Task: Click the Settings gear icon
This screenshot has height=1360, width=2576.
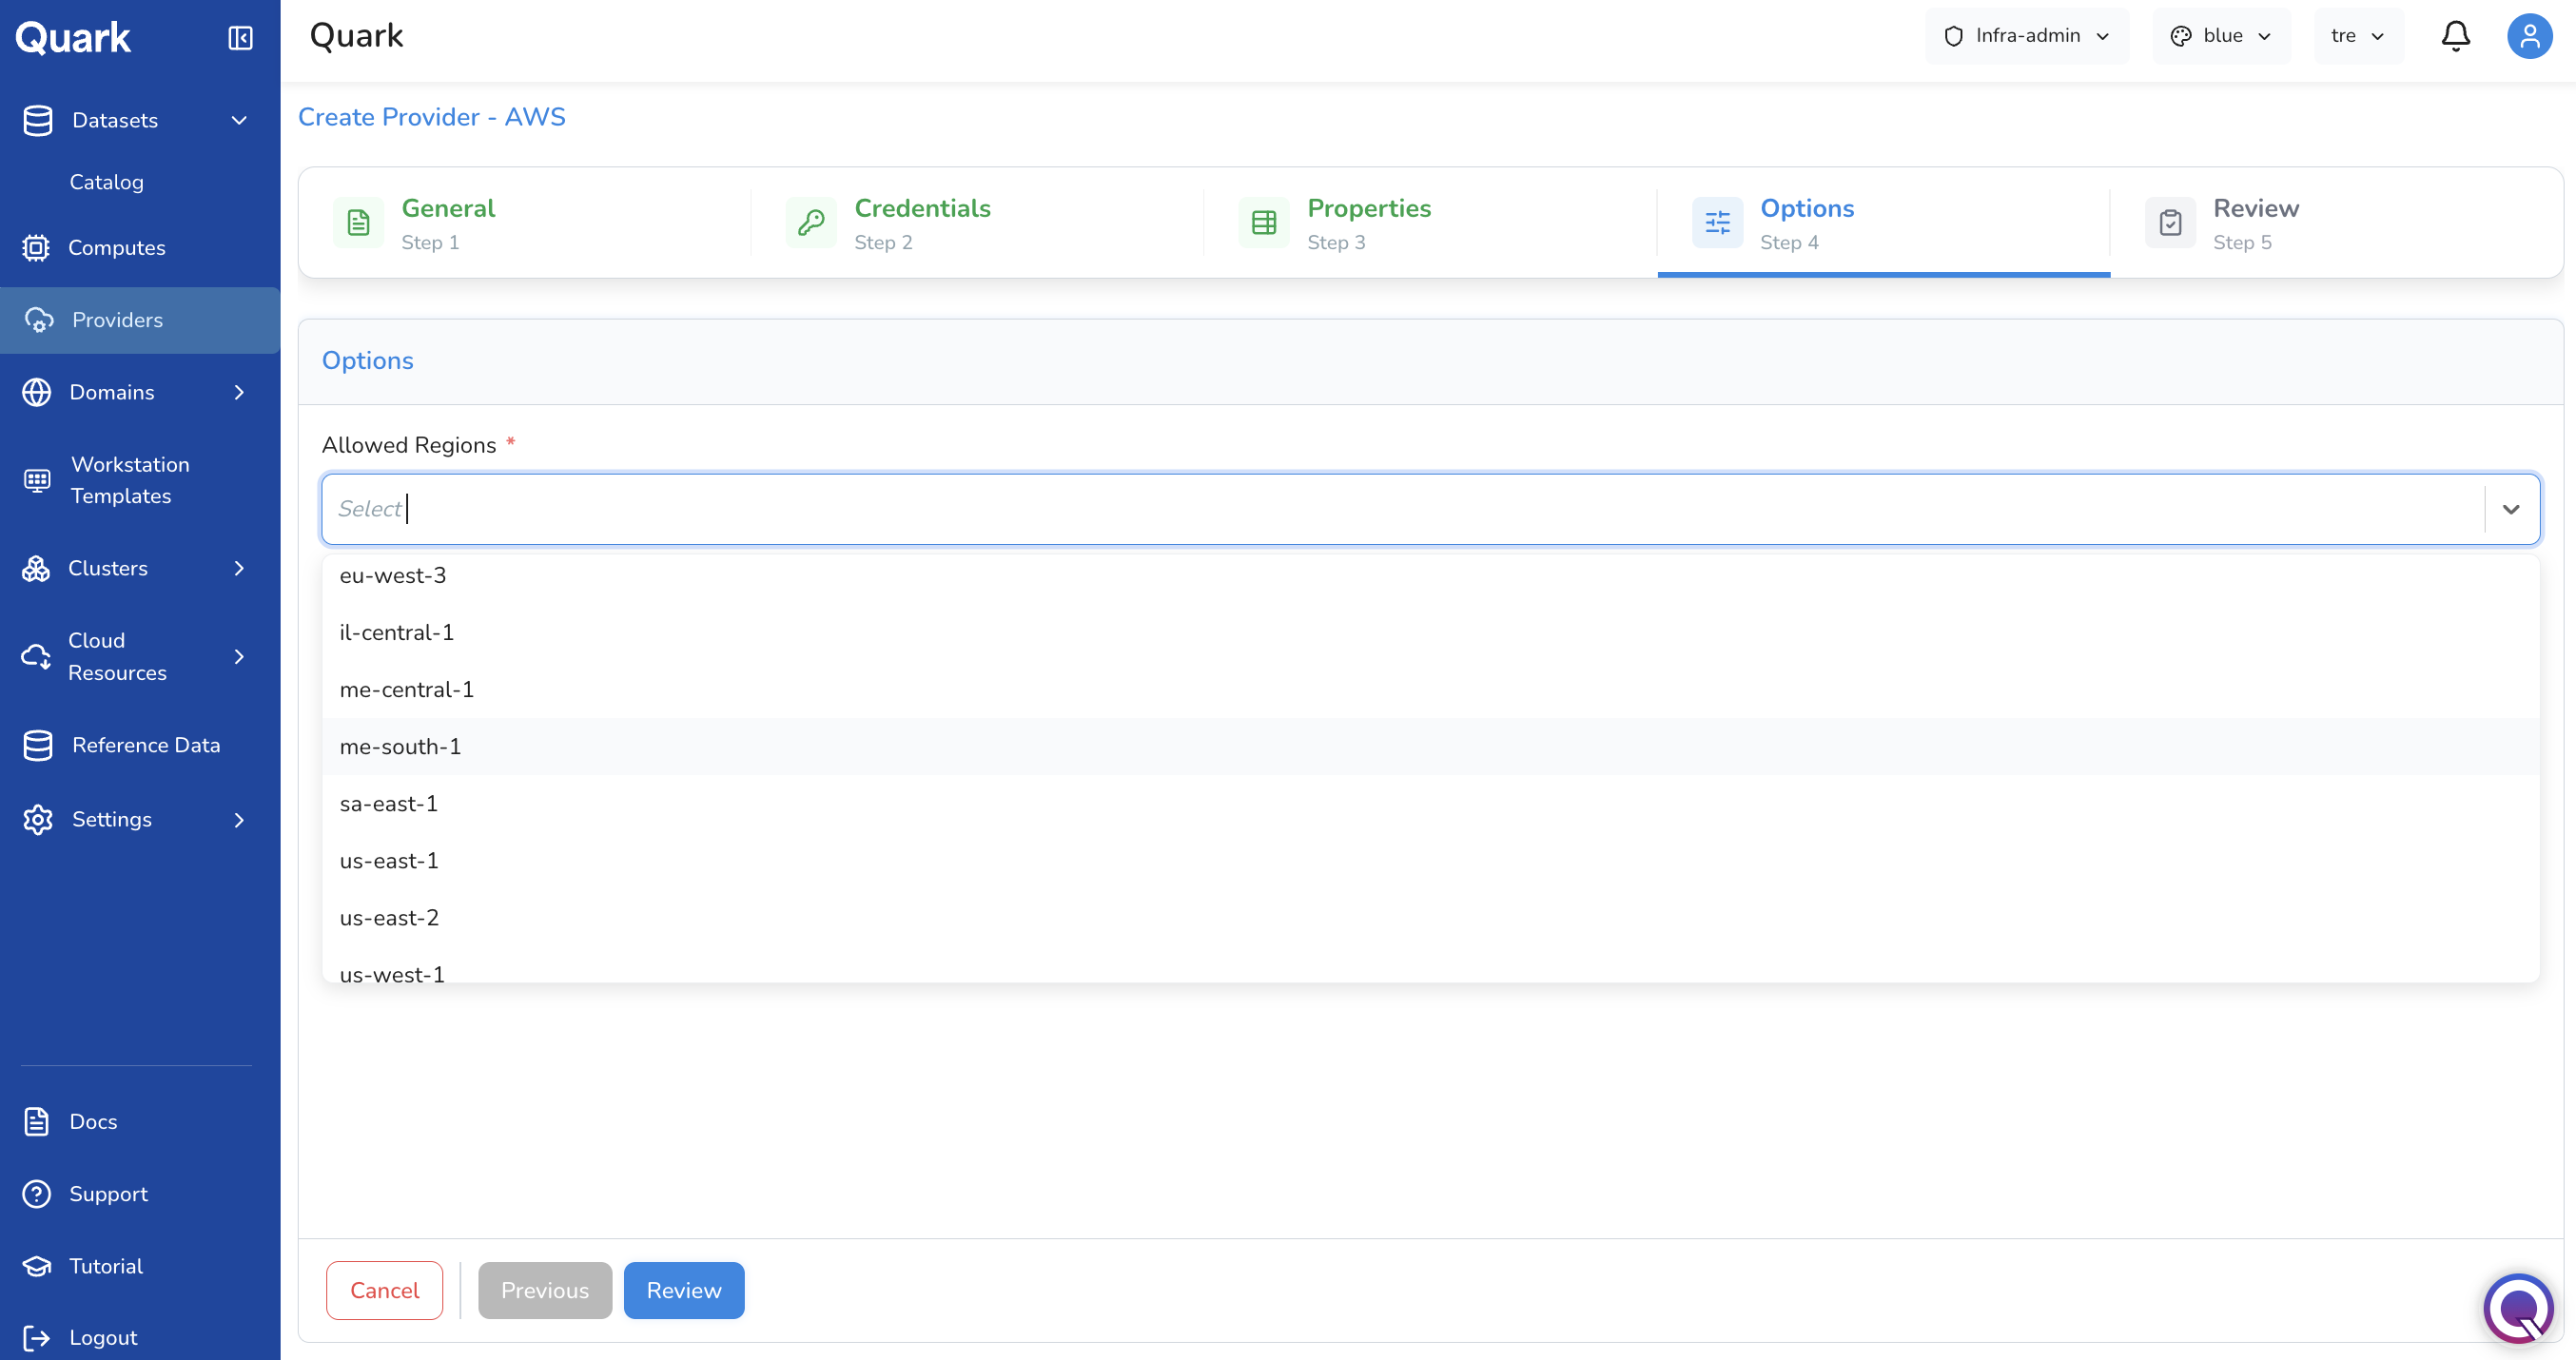Action: pos(38,819)
